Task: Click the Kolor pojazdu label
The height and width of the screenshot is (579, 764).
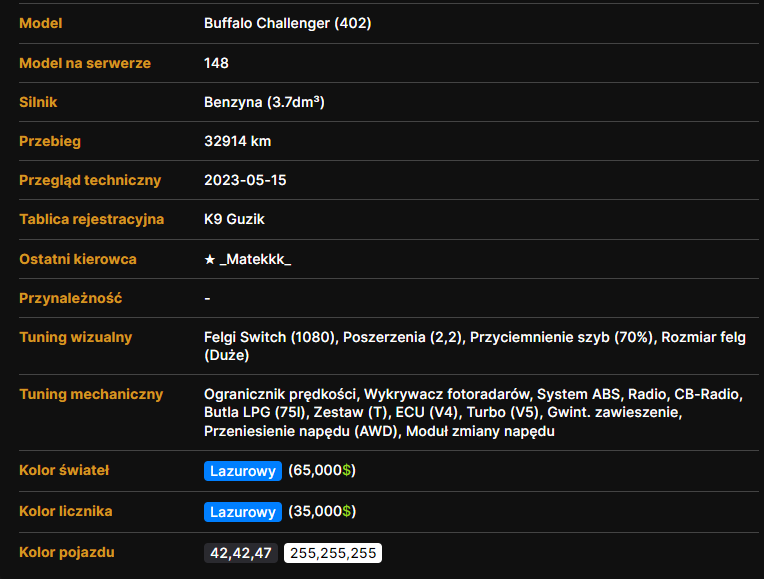Action: pos(67,552)
